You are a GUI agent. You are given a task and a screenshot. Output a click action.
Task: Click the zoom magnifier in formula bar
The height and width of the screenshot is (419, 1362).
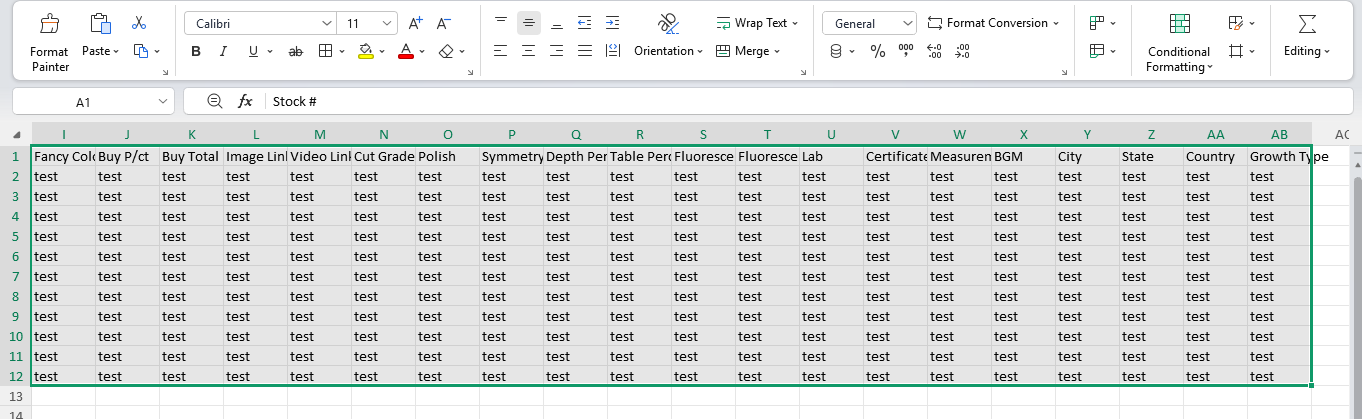(x=214, y=101)
